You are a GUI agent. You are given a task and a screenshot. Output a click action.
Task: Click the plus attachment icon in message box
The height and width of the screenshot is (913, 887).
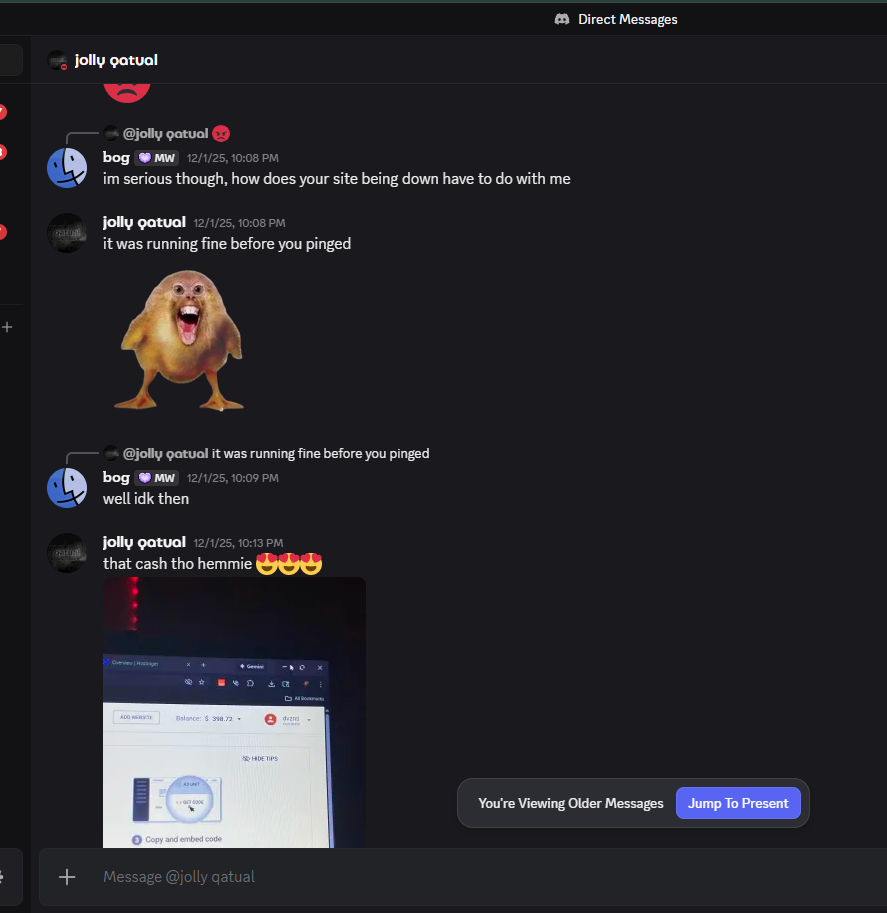click(67, 876)
